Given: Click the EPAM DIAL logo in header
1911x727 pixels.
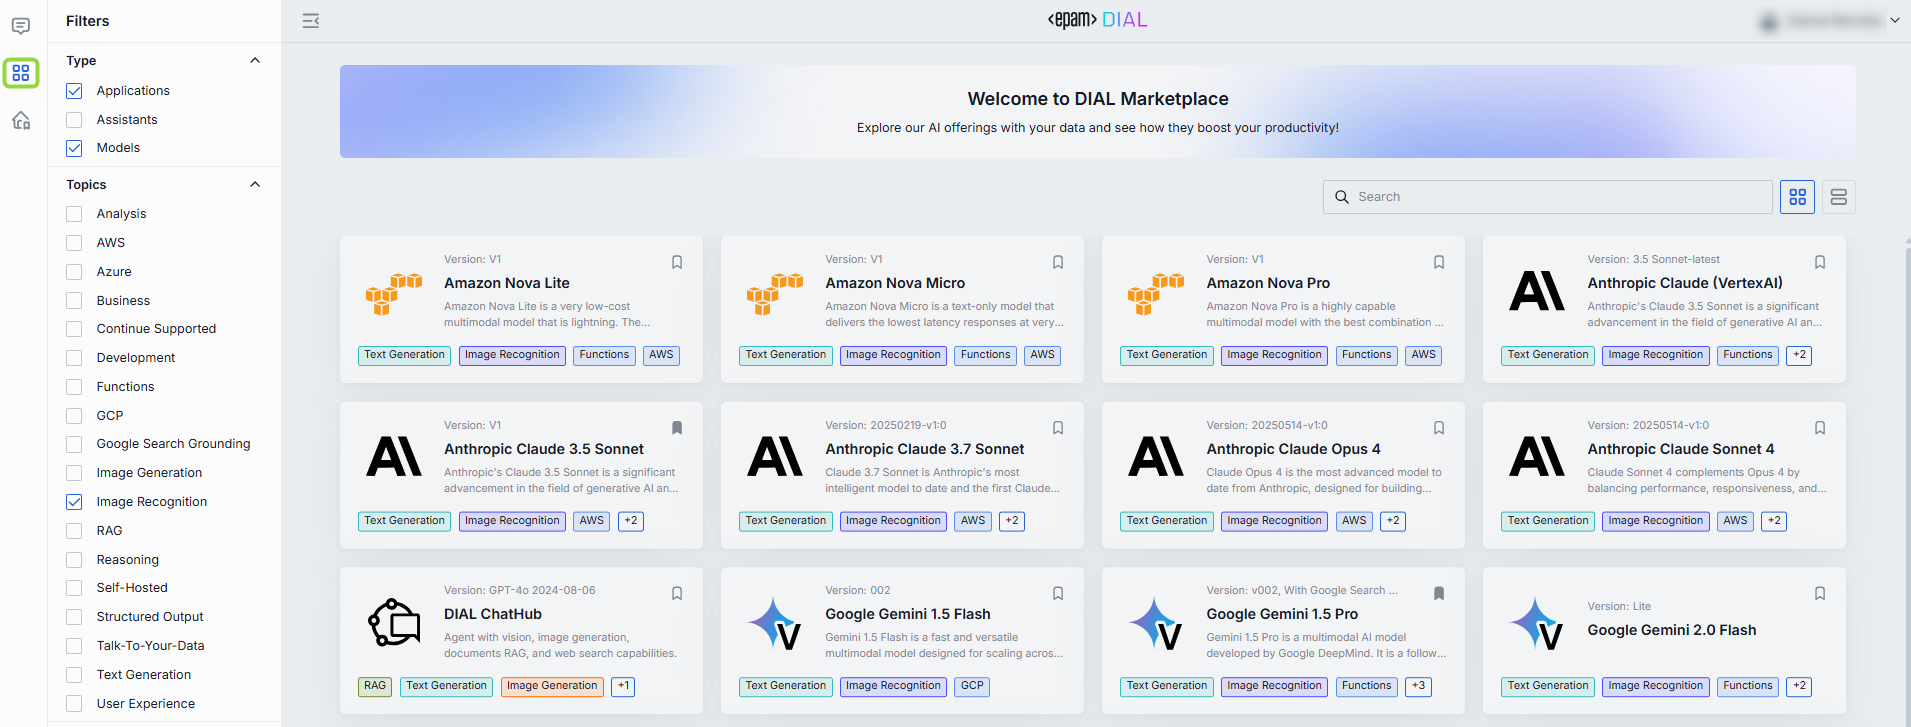Looking at the screenshot, I should click(x=1097, y=20).
